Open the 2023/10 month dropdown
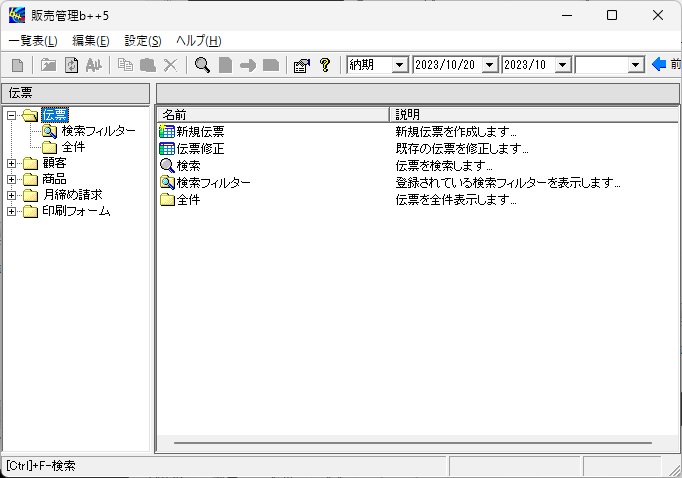The height and width of the screenshot is (478, 682). (562, 65)
